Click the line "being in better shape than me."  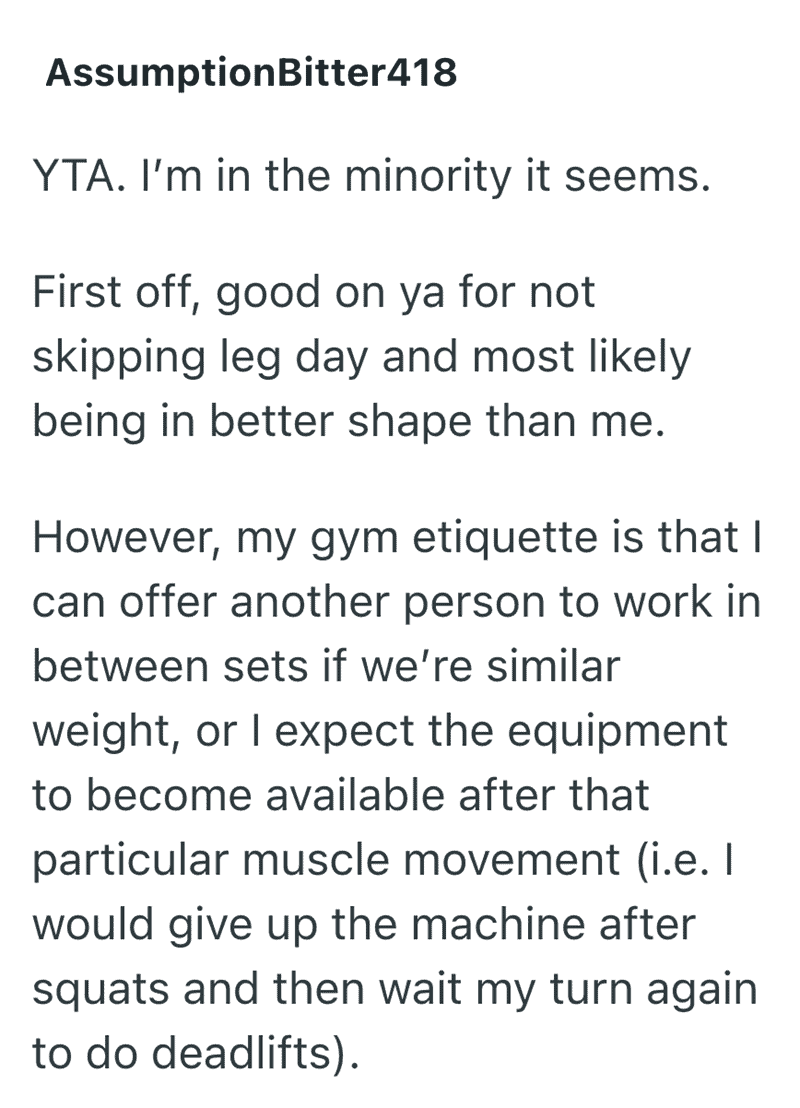click(349, 421)
